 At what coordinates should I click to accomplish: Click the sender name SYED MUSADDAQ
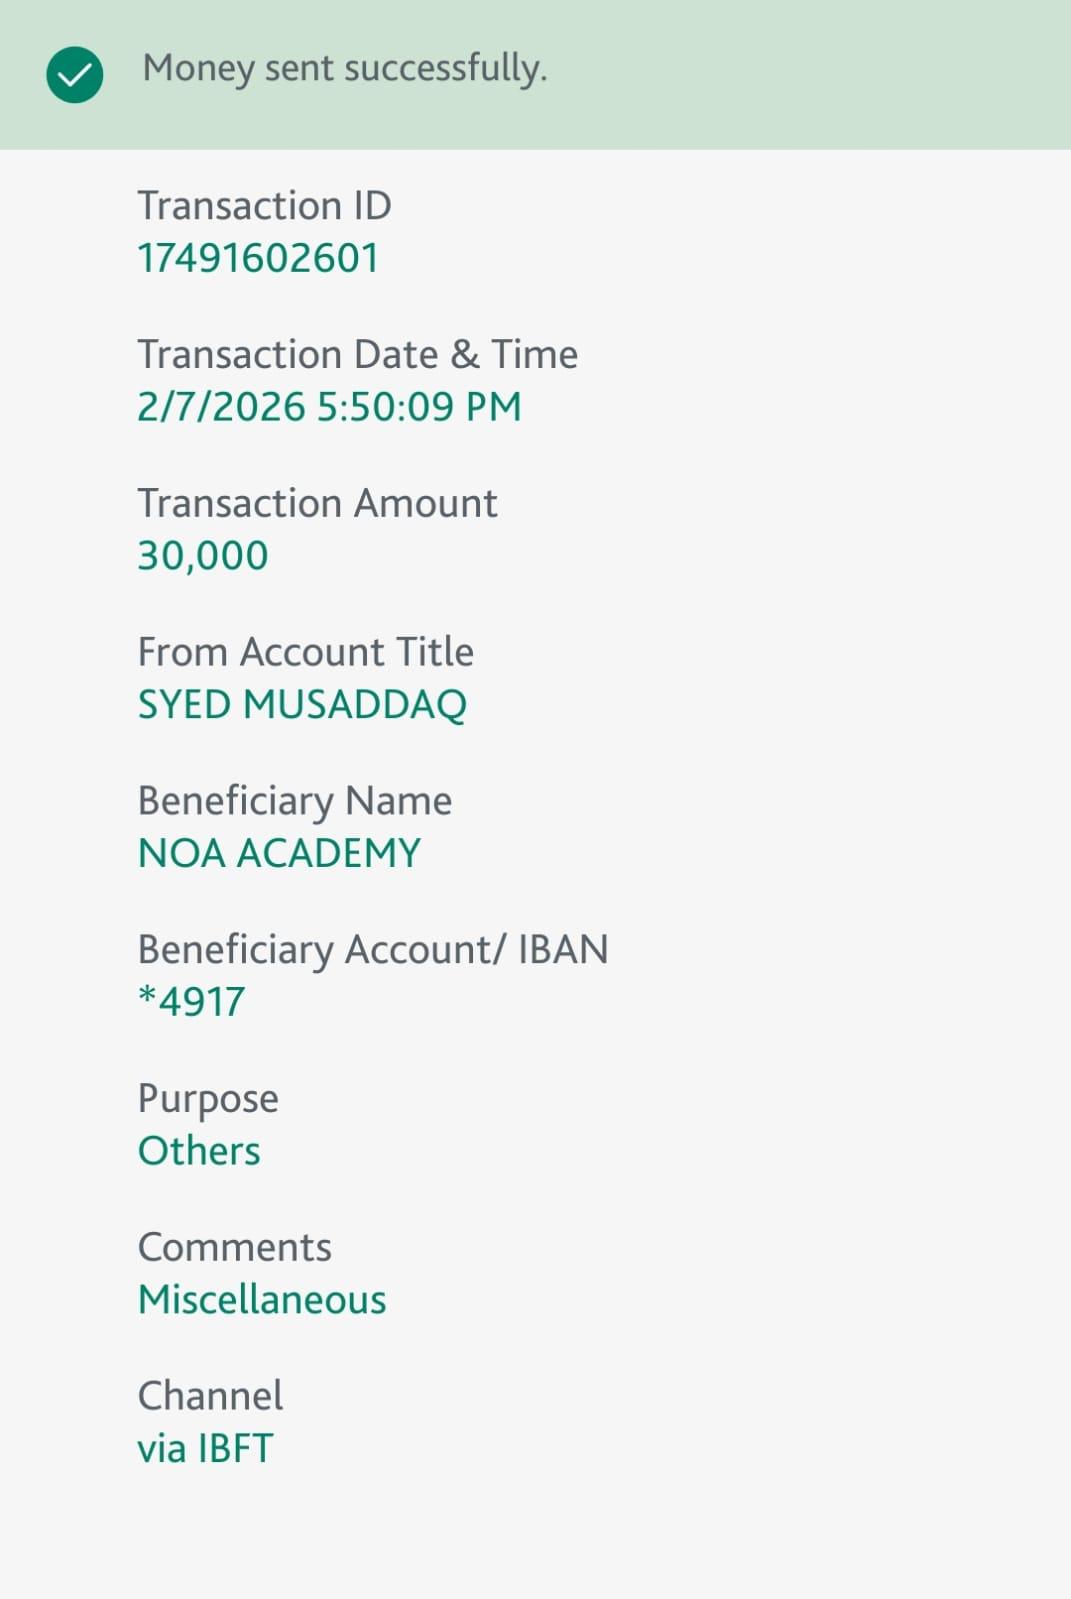302,705
